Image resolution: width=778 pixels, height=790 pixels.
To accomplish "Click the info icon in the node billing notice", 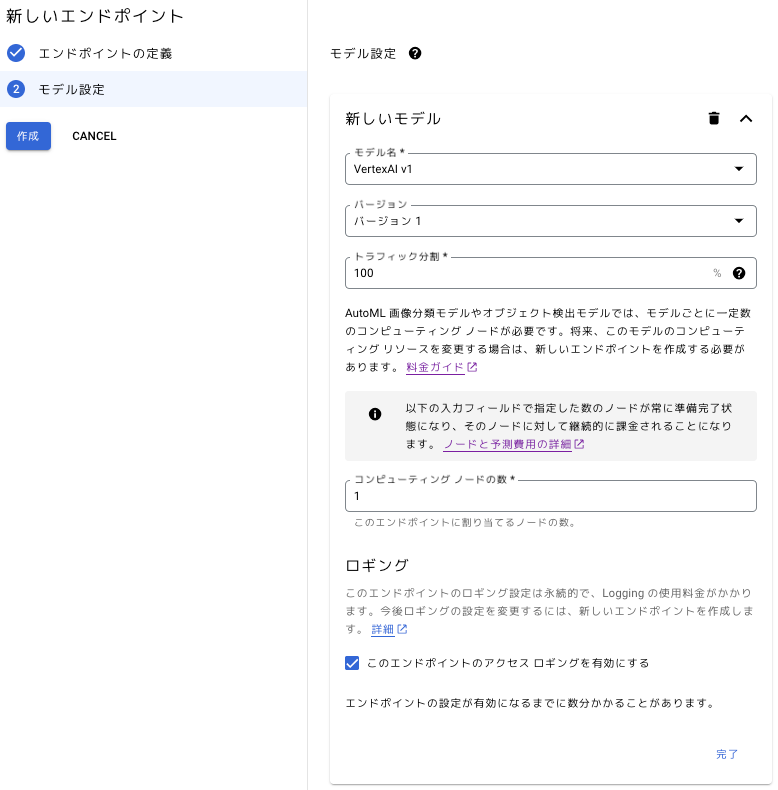I will [375, 414].
